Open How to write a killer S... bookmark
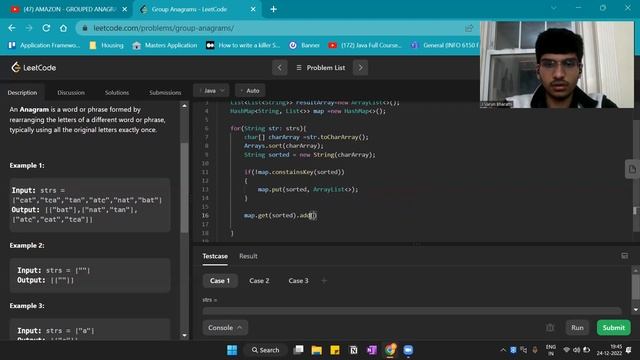640x360 pixels. coord(243,45)
